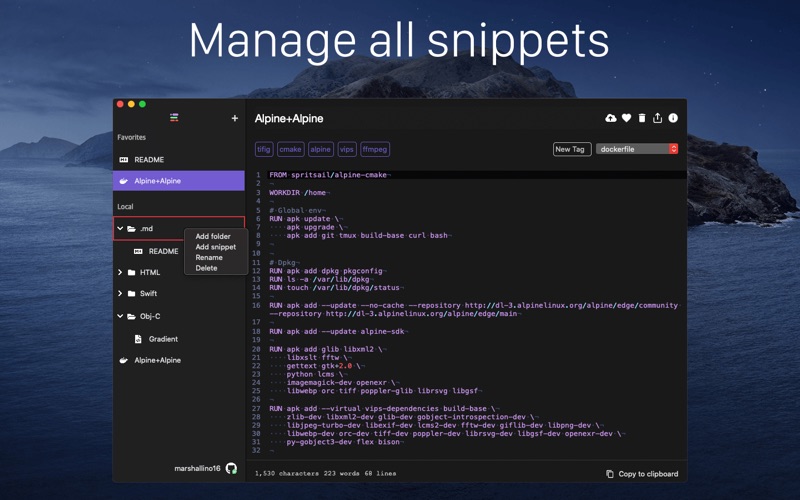Viewport: 800px width, 500px height.
Task: Open the dockerfile language dropdown
Action: coord(637,149)
